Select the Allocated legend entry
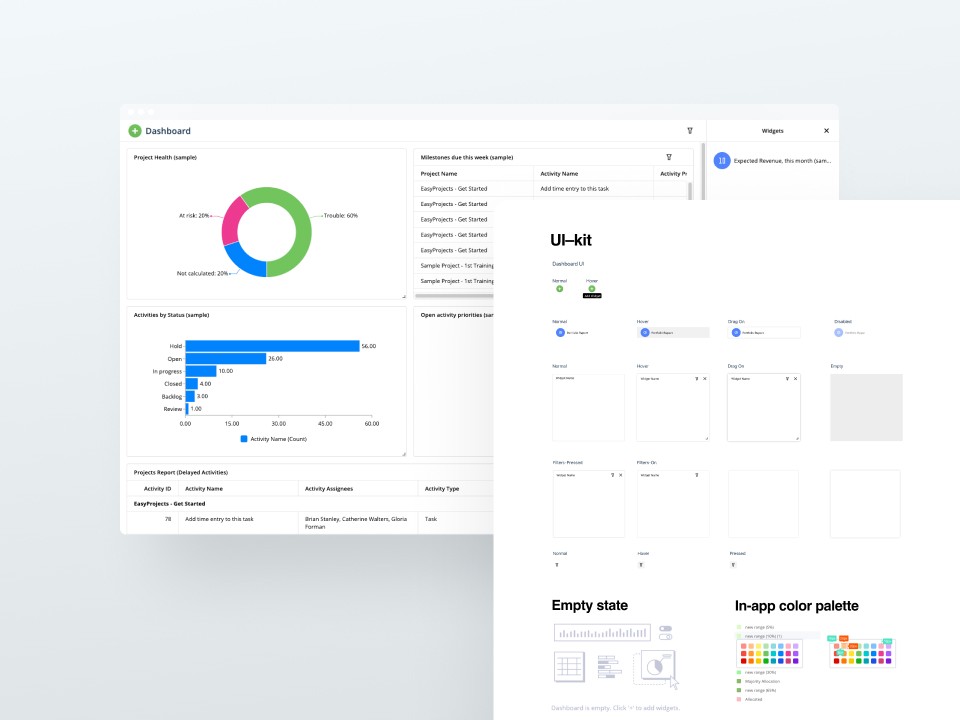 pos(749,699)
